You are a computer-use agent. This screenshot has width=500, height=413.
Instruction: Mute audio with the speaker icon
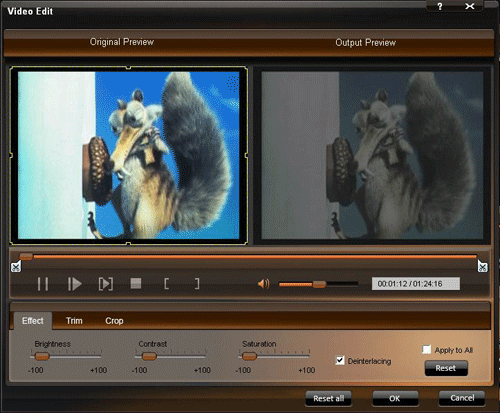click(x=263, y=284)
